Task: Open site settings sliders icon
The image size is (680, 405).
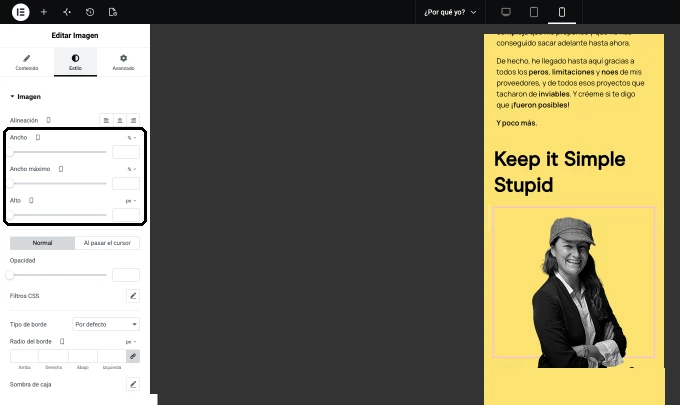Action: tap(67, 12)
